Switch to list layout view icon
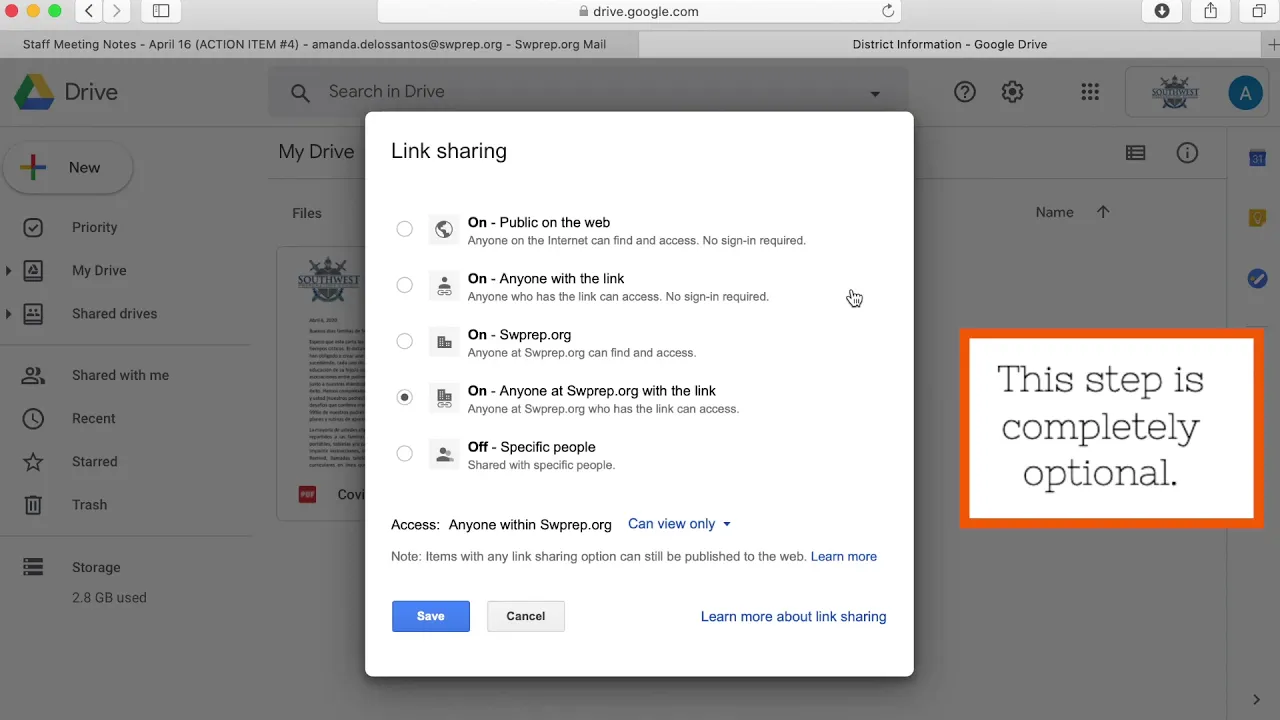 (1135, 153)
